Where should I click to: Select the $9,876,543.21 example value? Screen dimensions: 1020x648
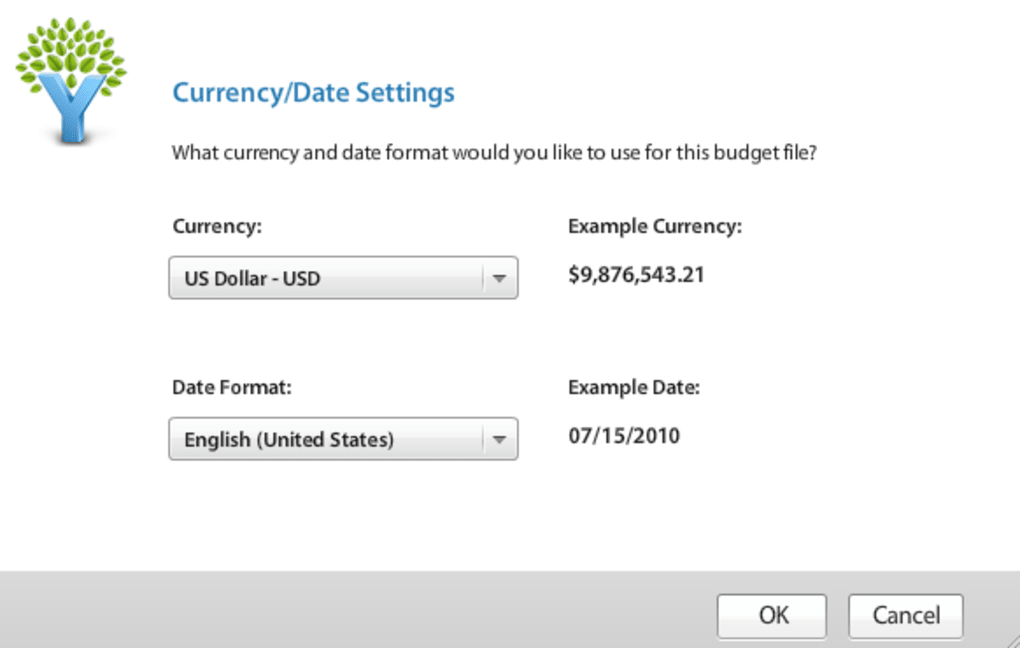click(636, 275)
